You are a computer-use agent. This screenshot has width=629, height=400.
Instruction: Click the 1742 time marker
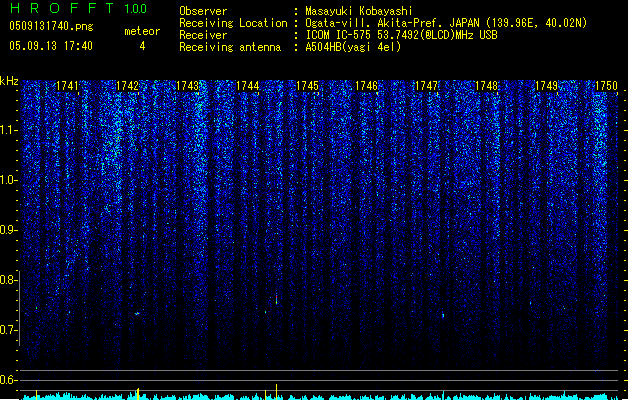(x=127, y=86)
